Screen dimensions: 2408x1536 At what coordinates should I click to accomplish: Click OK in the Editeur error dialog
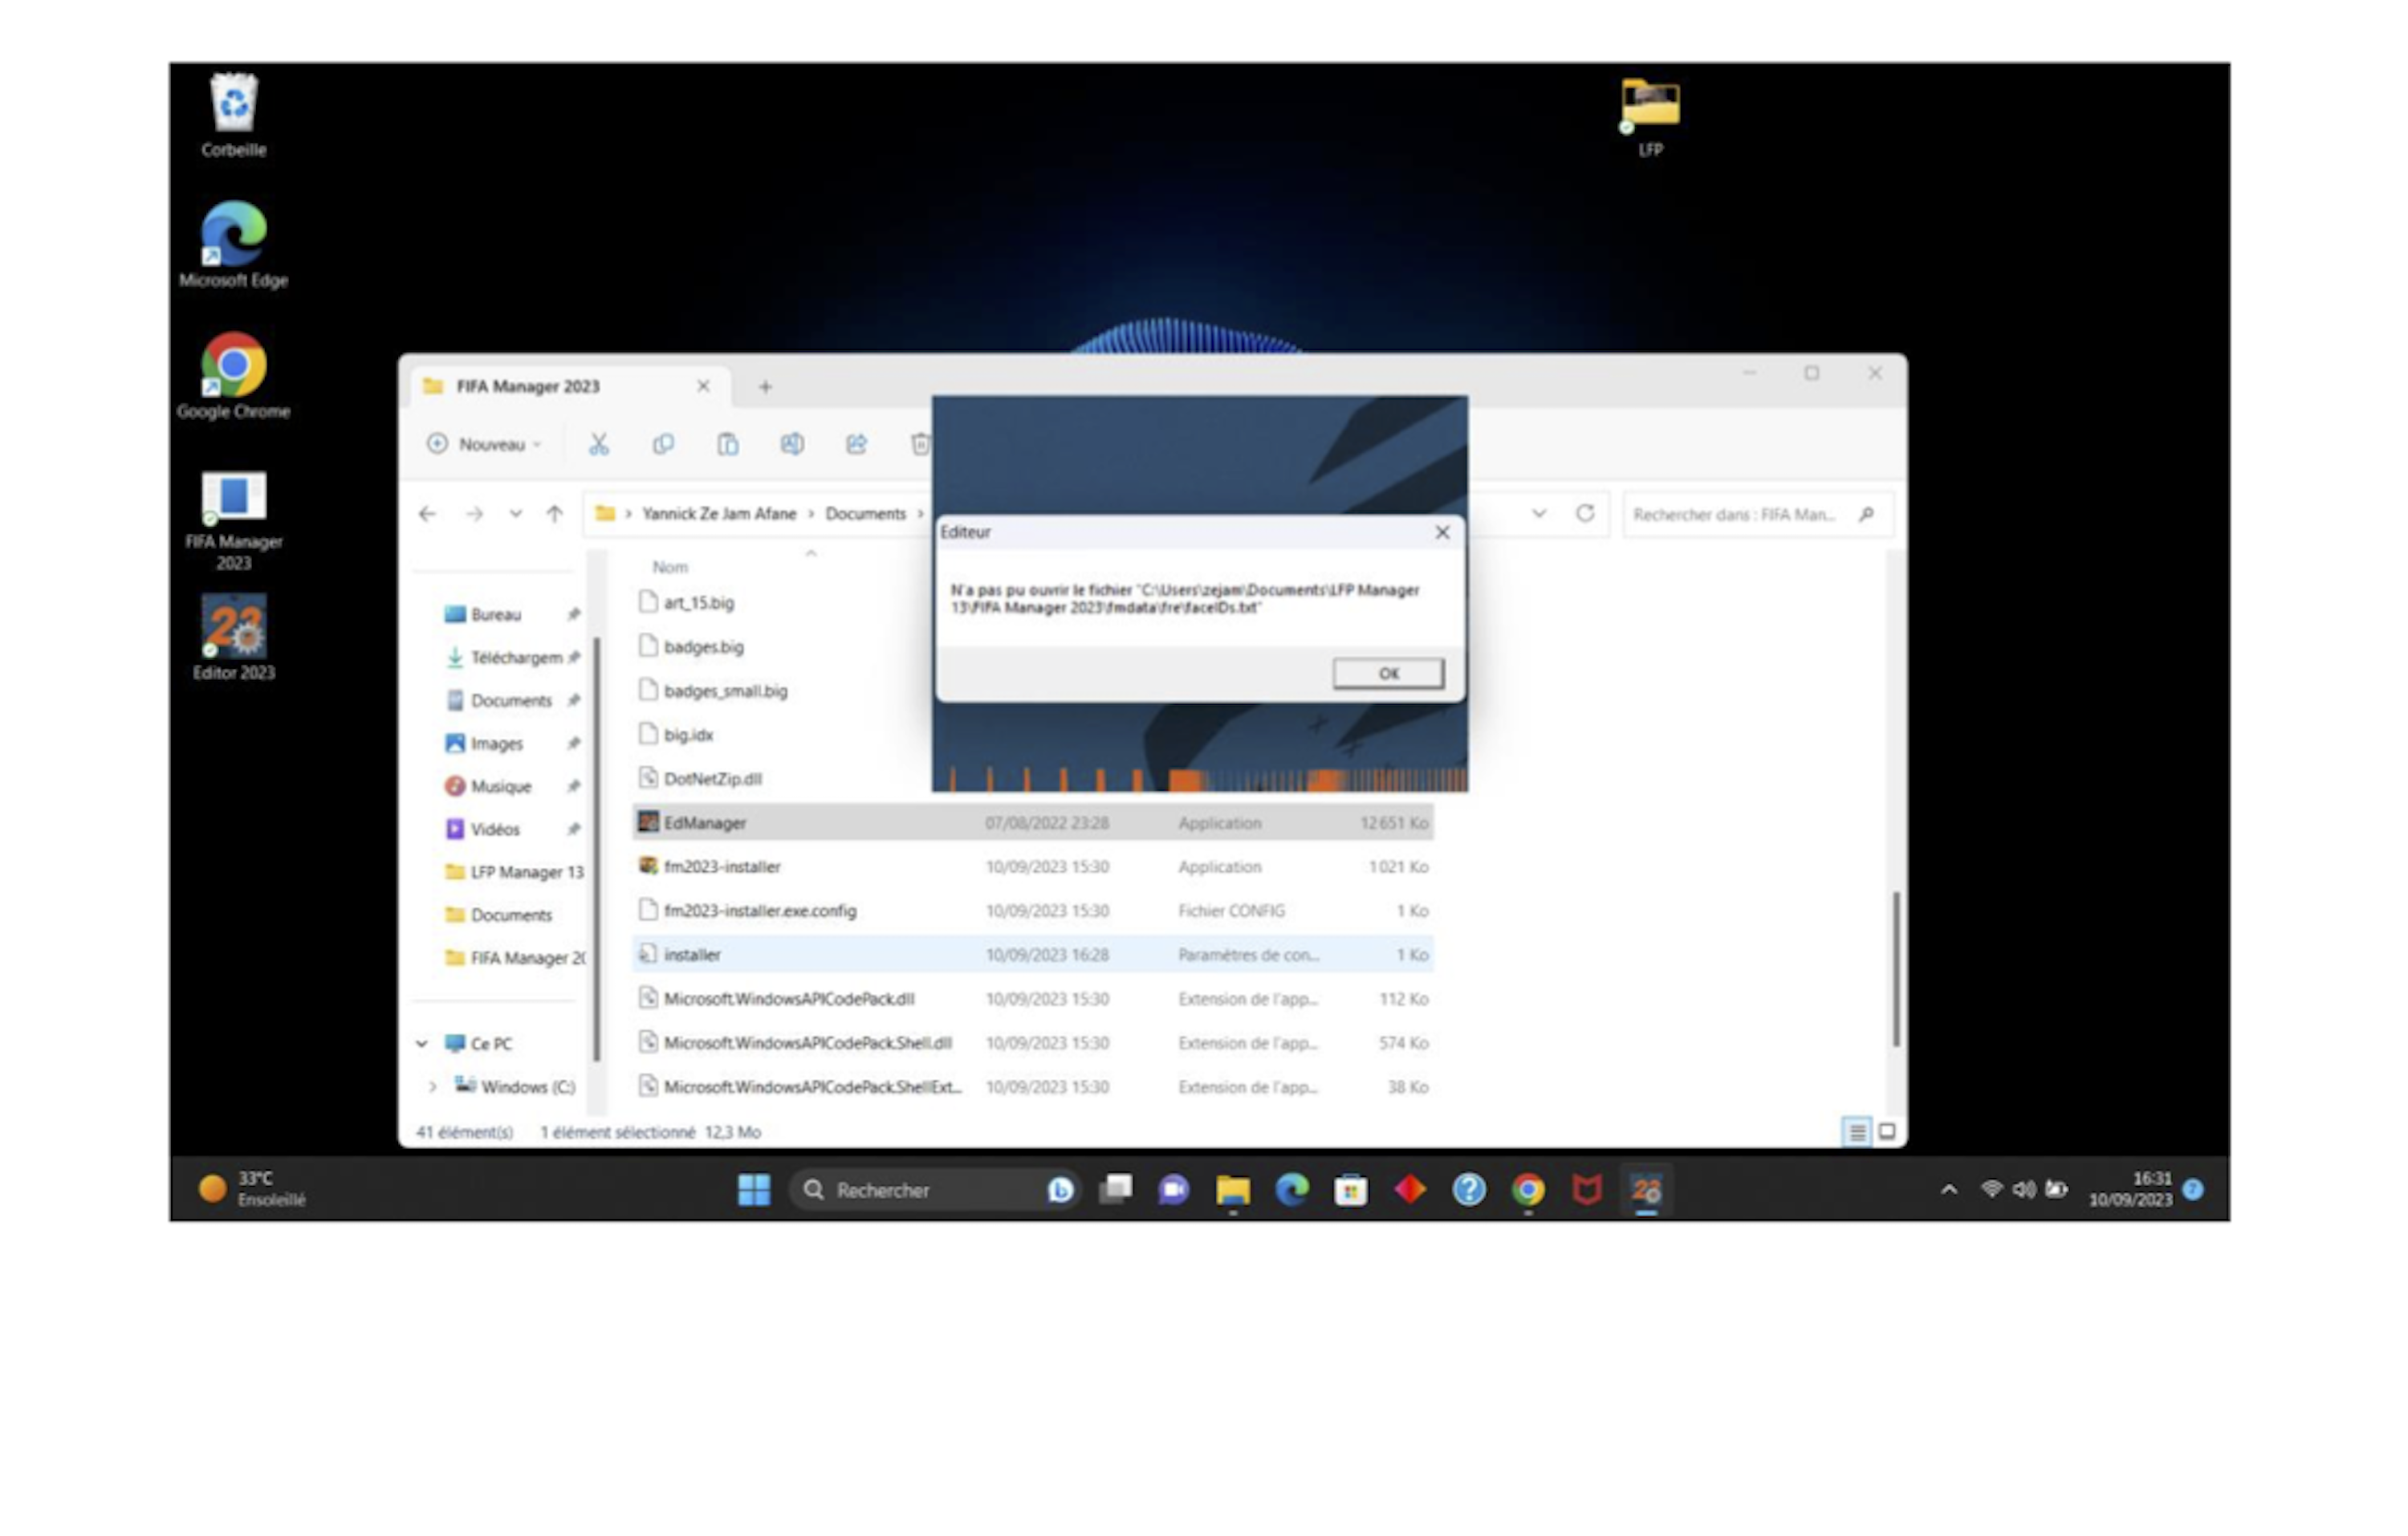tap(1387, 673)
